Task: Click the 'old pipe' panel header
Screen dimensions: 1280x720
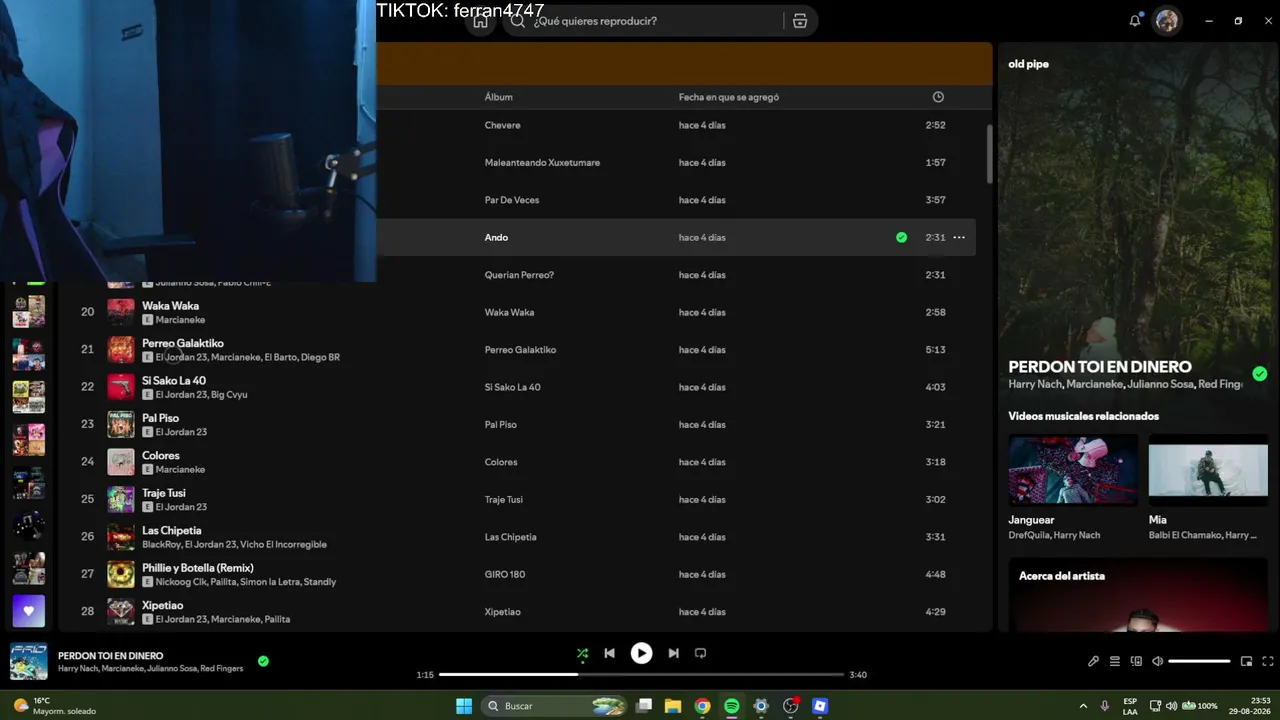Action: pyautogui.click(x=1028, y=64)
